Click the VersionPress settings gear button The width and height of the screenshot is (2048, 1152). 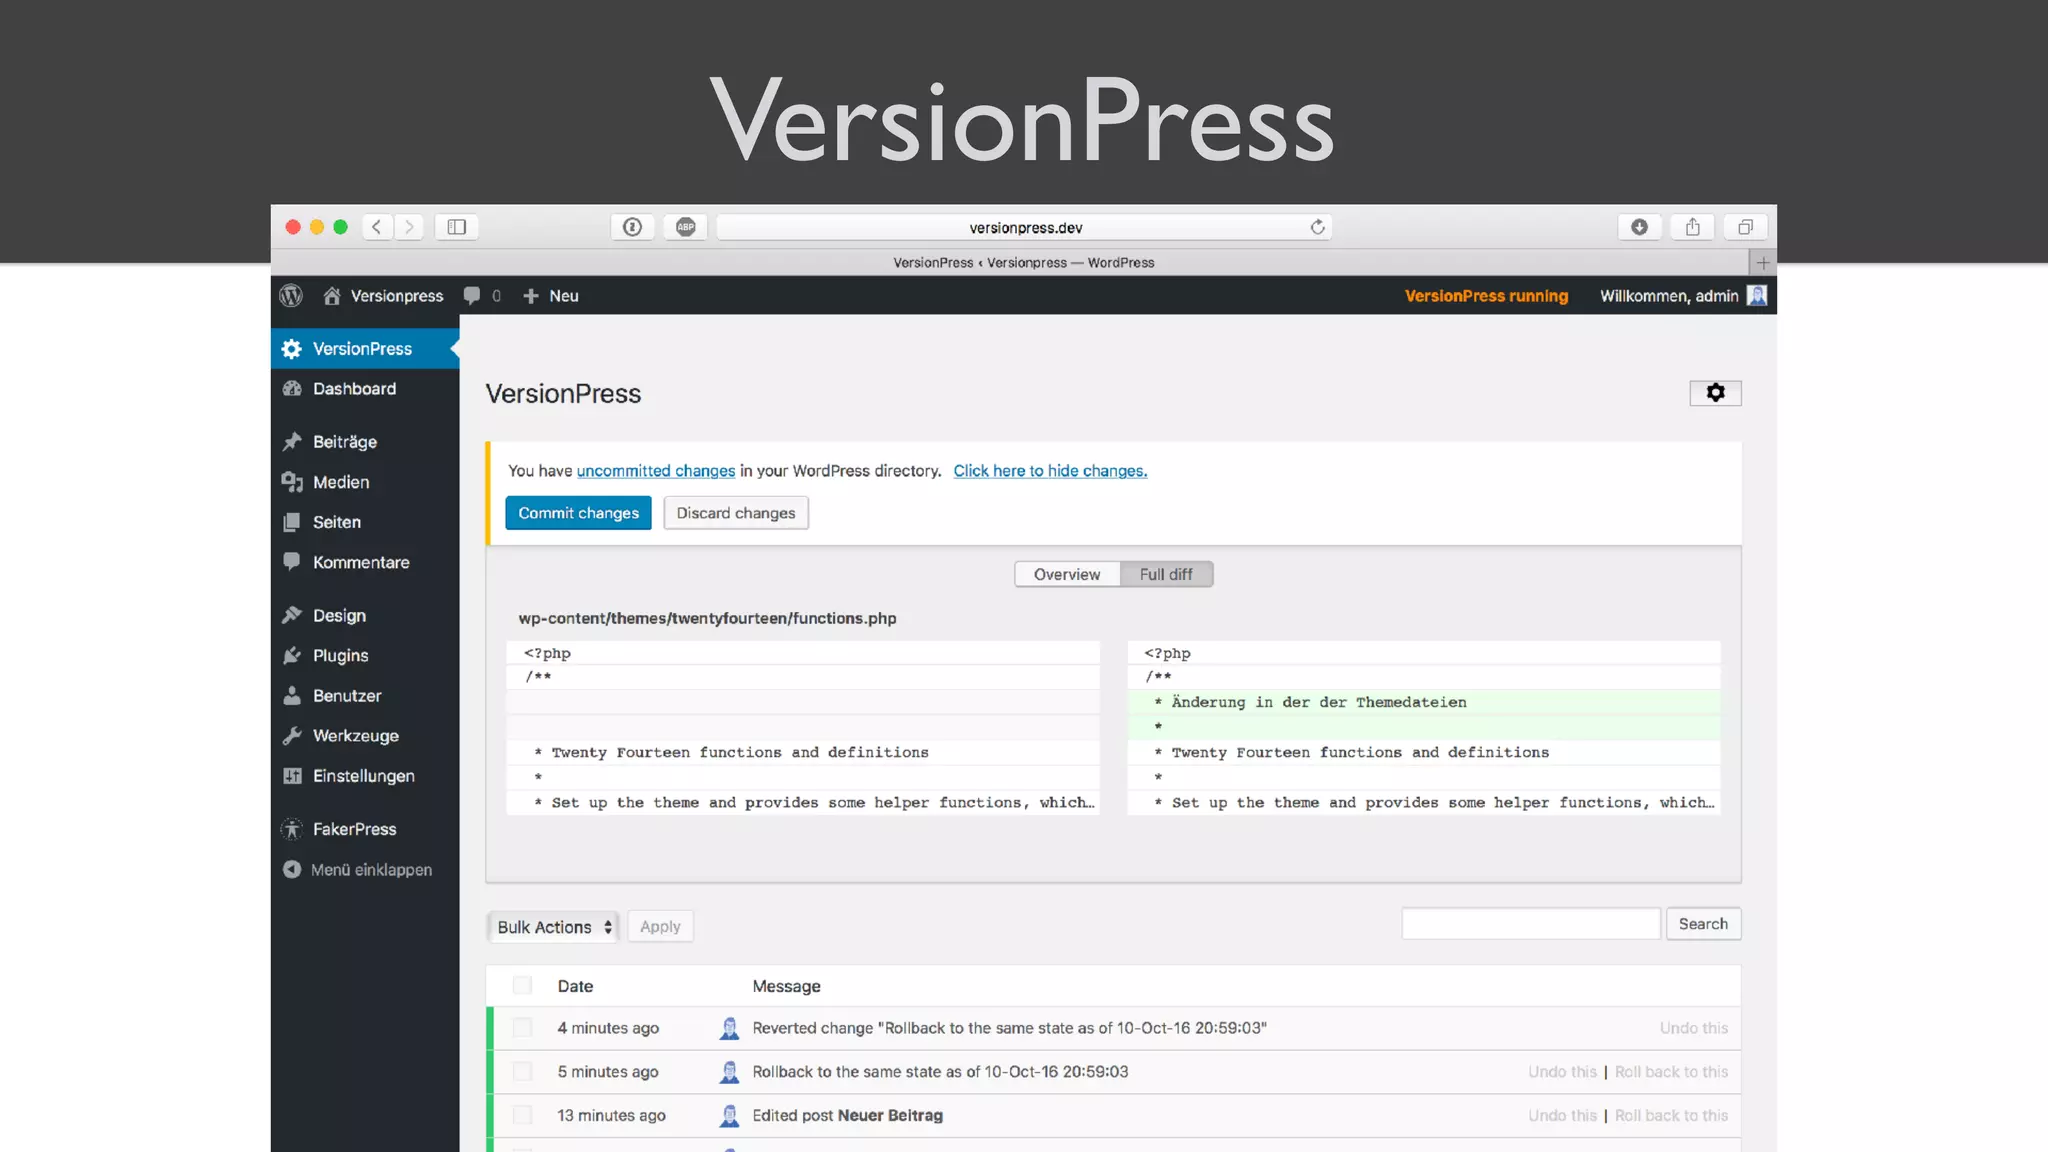1715,393
